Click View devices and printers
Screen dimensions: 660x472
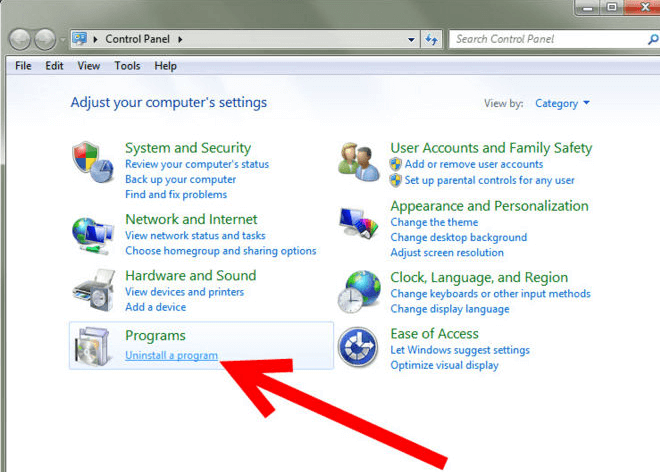point(184,292)
